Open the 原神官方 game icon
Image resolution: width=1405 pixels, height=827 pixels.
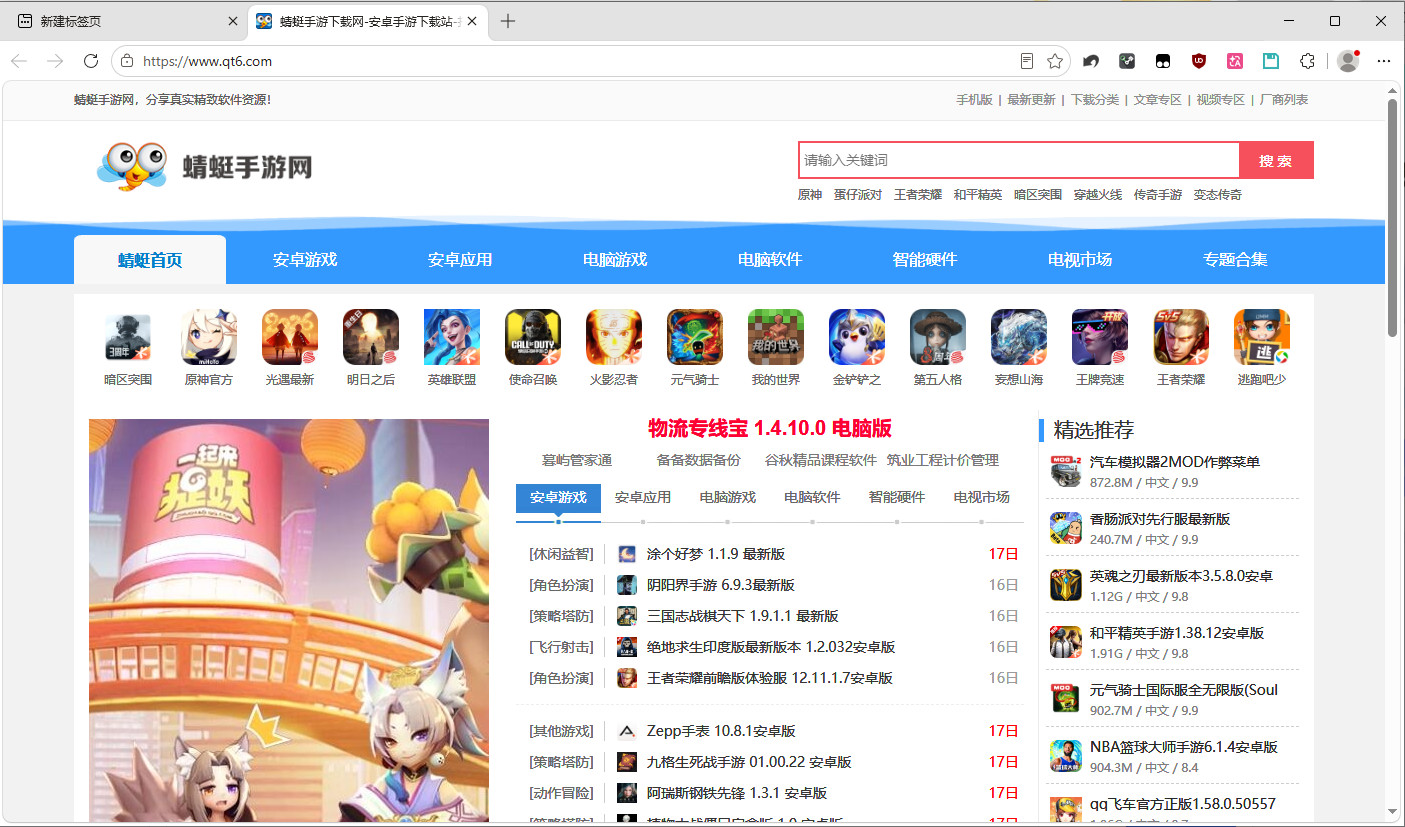click(209, 337)
